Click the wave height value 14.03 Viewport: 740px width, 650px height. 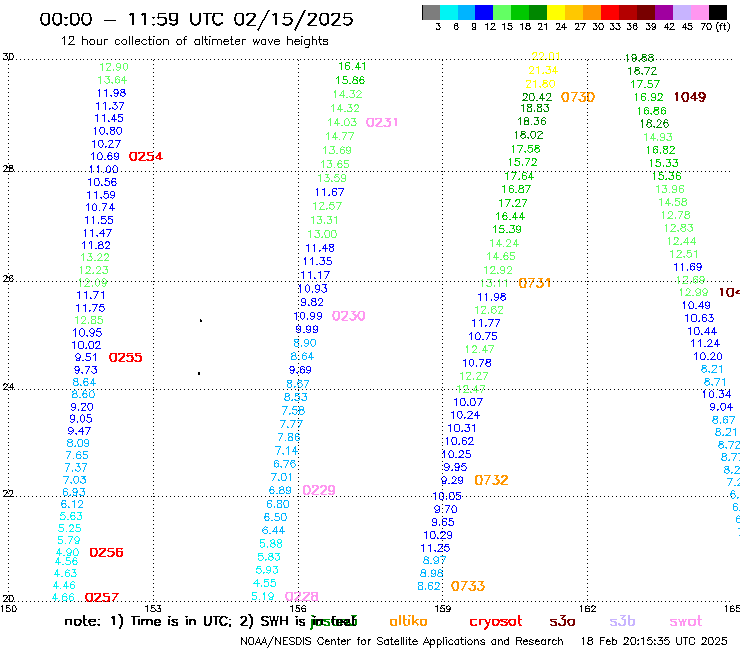pos(343,122)
